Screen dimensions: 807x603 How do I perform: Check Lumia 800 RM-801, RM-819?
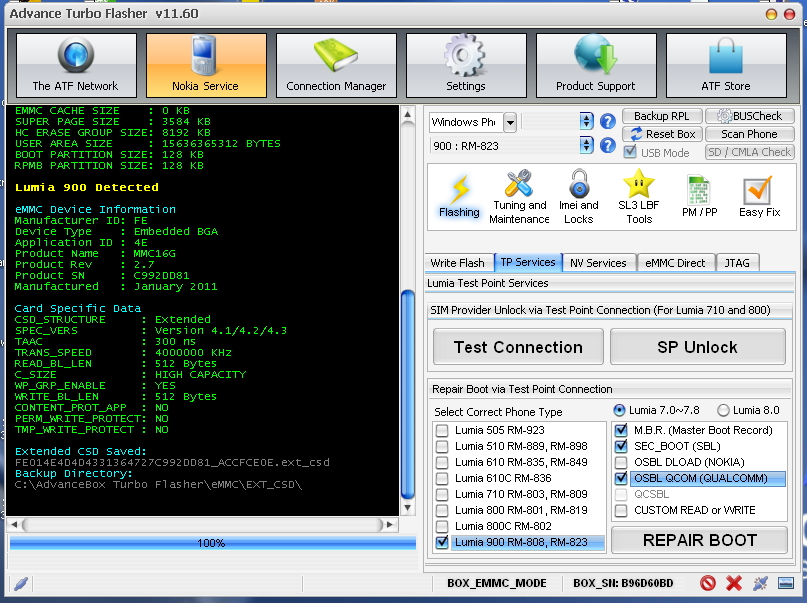pyautogui.click(x=442, y=510)
